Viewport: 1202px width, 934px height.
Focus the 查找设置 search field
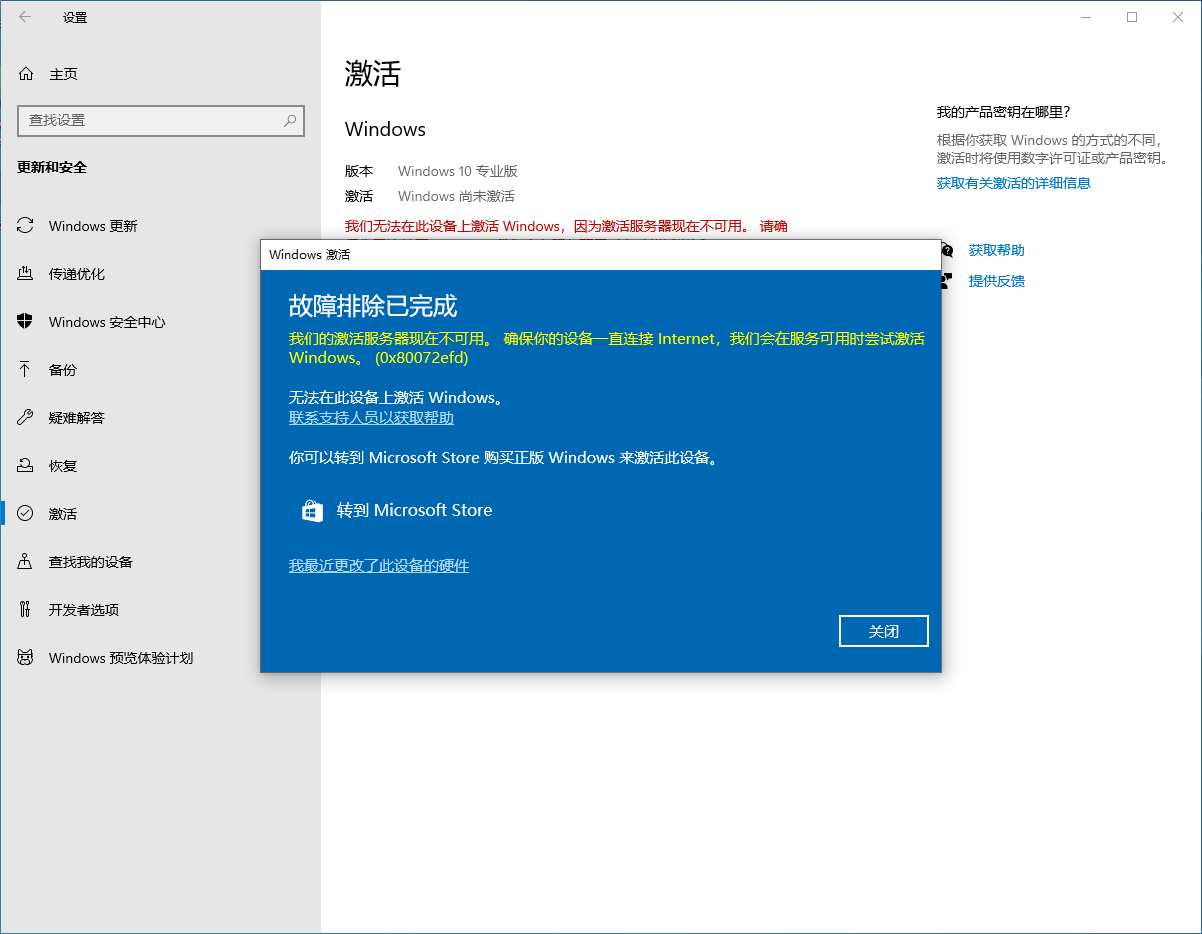click(161, 120)
